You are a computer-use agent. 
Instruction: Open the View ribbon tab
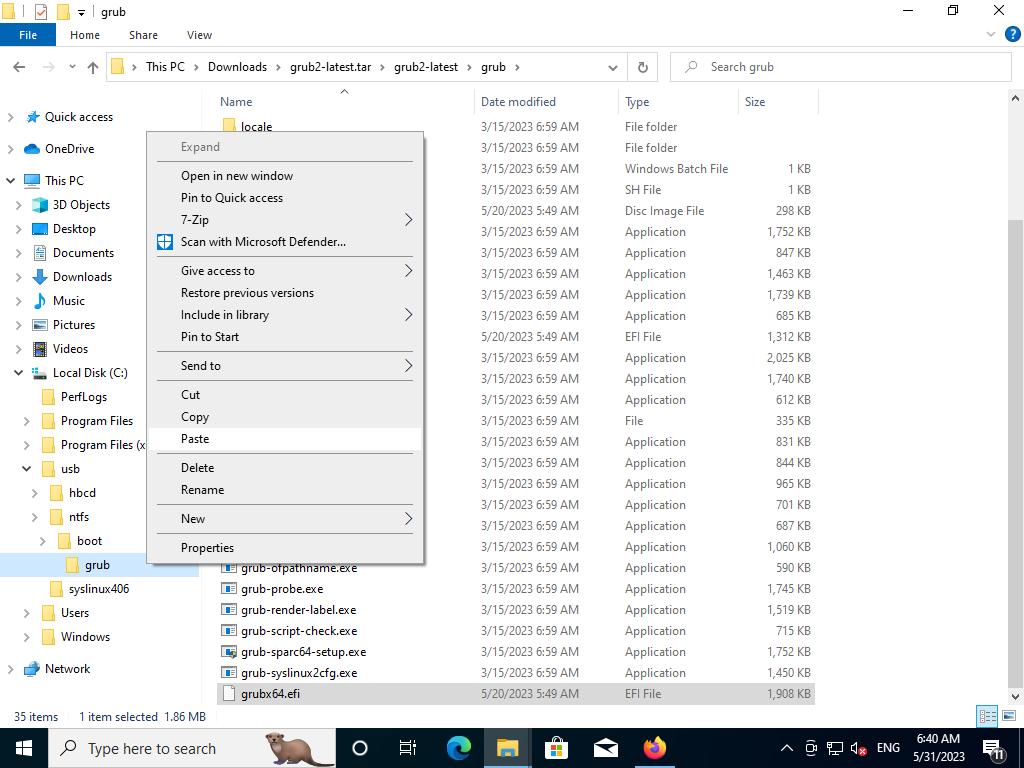pos(199,35)
